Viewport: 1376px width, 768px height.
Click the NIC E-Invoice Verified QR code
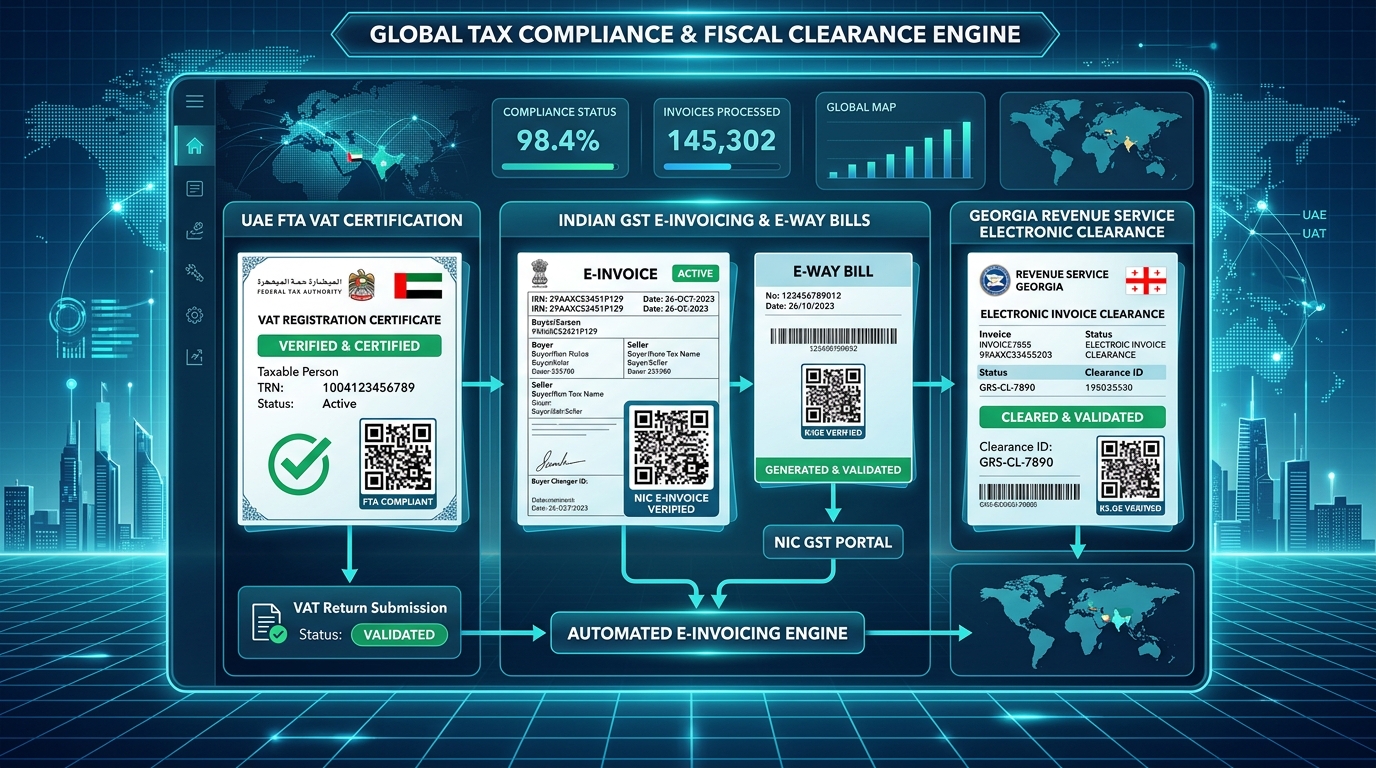[x=672, y=447]
